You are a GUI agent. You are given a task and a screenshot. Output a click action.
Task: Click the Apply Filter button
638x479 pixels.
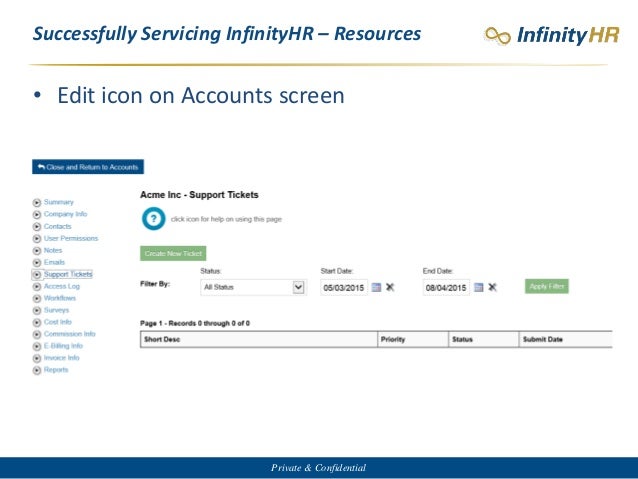point(546,287)
